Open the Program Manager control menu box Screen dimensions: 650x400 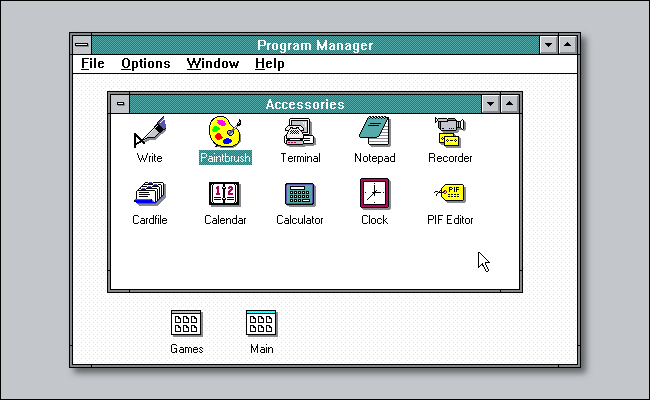point(82,45)
